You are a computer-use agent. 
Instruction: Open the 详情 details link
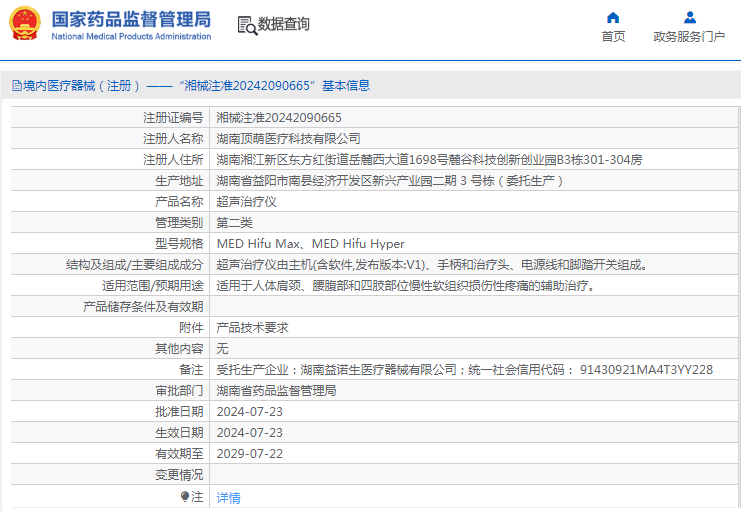point(229,497)
